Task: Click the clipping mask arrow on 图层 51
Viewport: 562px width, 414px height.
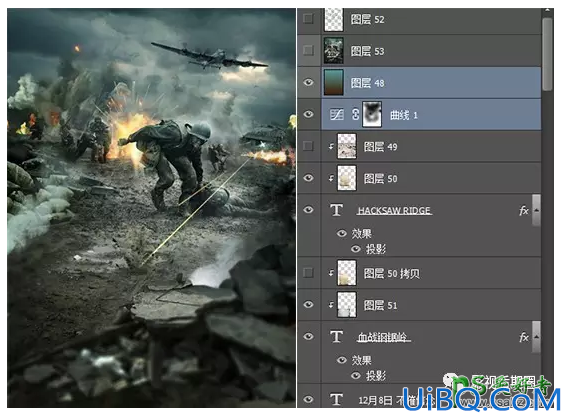Action: click(332, 305)
